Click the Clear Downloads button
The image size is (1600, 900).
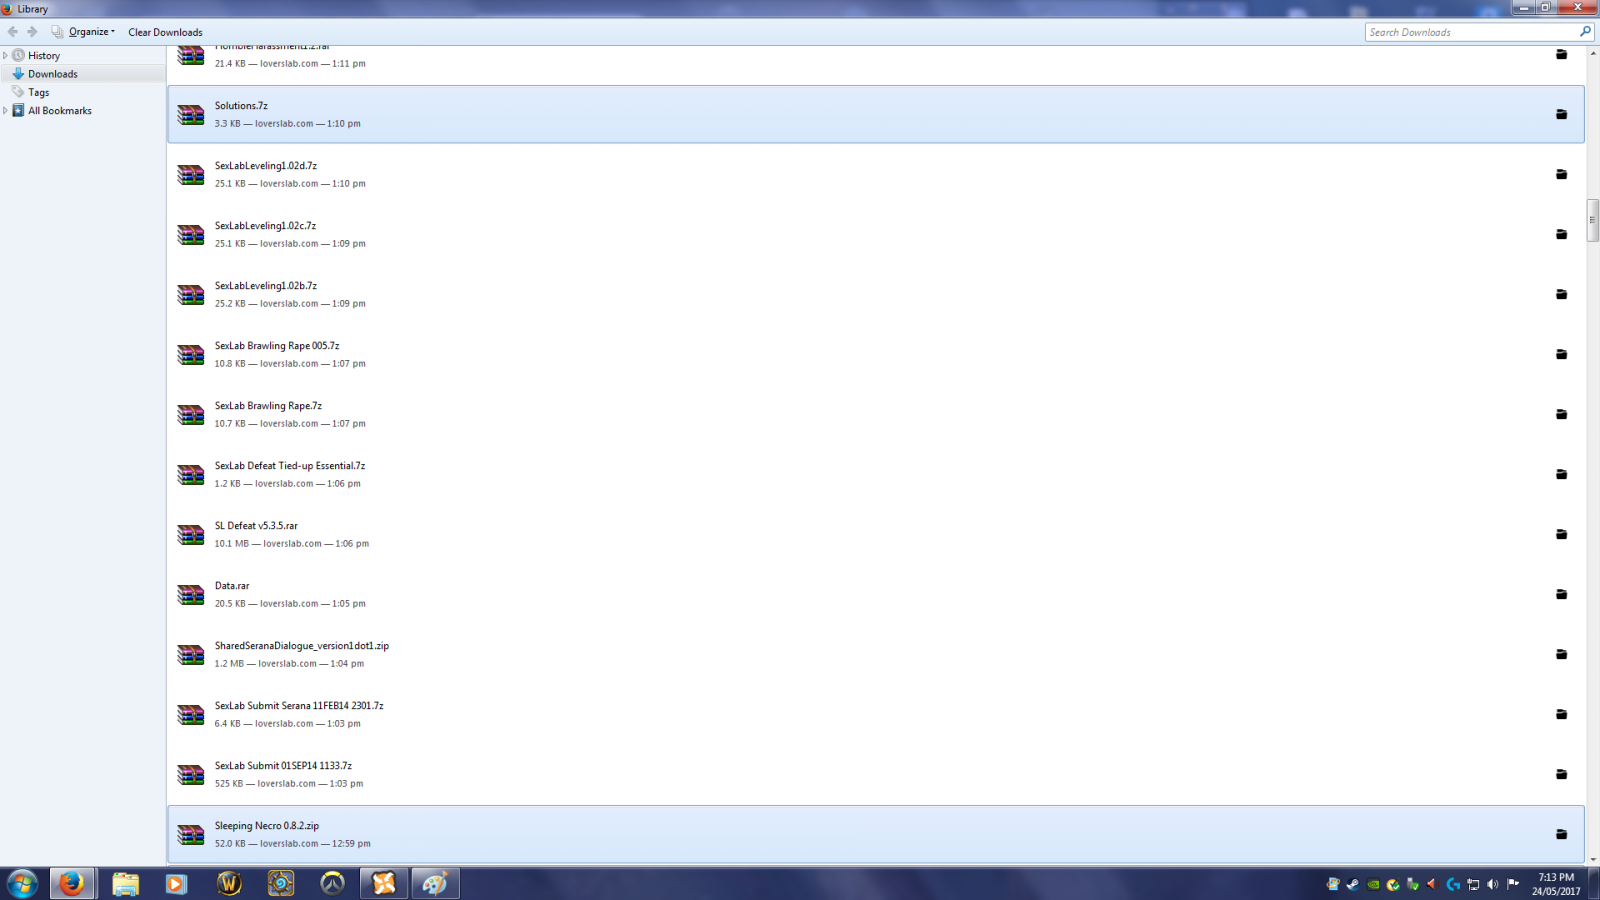coord(165,32)
